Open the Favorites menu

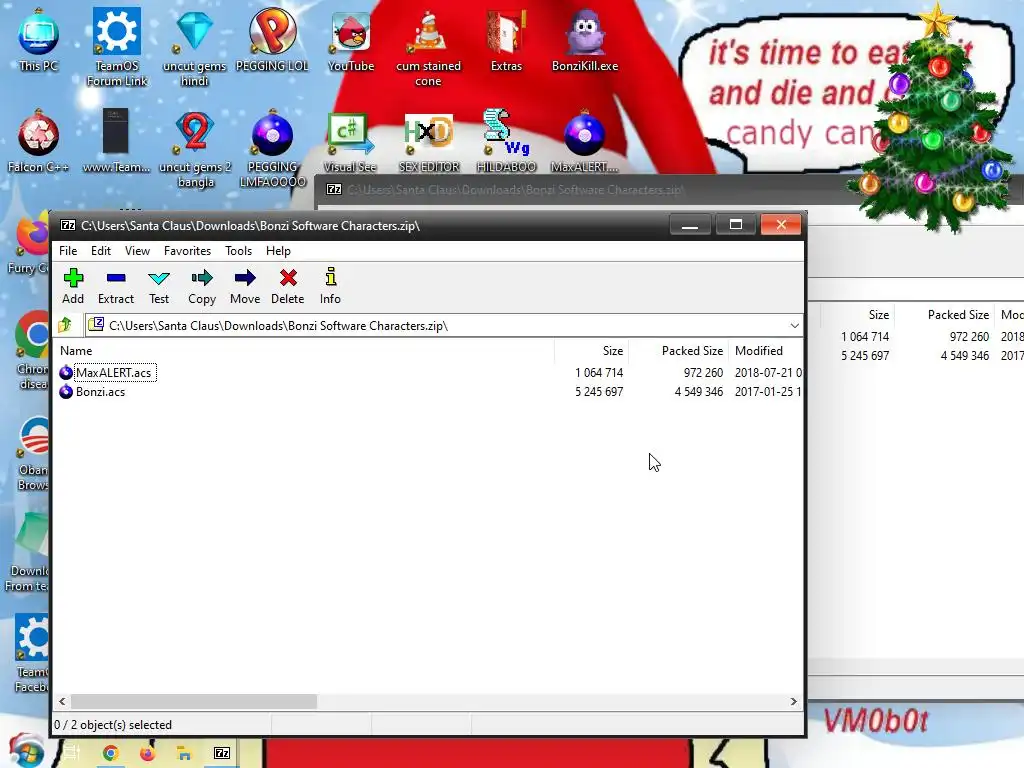[187, 251]
